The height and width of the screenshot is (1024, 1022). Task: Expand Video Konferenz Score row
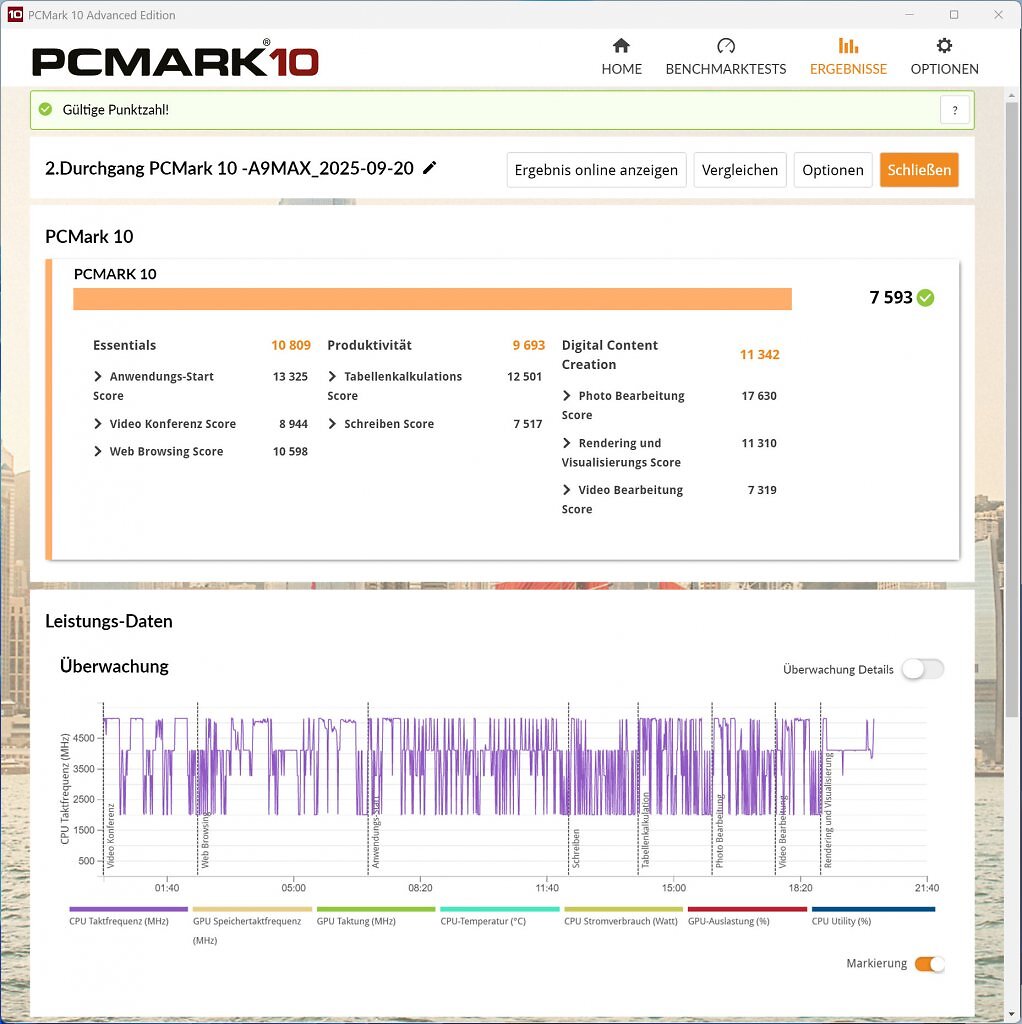click(98, 424)
